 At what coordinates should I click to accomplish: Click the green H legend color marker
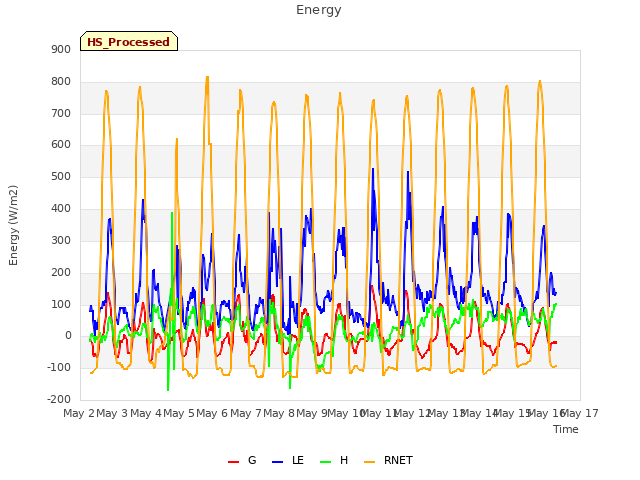pos(326,462)
